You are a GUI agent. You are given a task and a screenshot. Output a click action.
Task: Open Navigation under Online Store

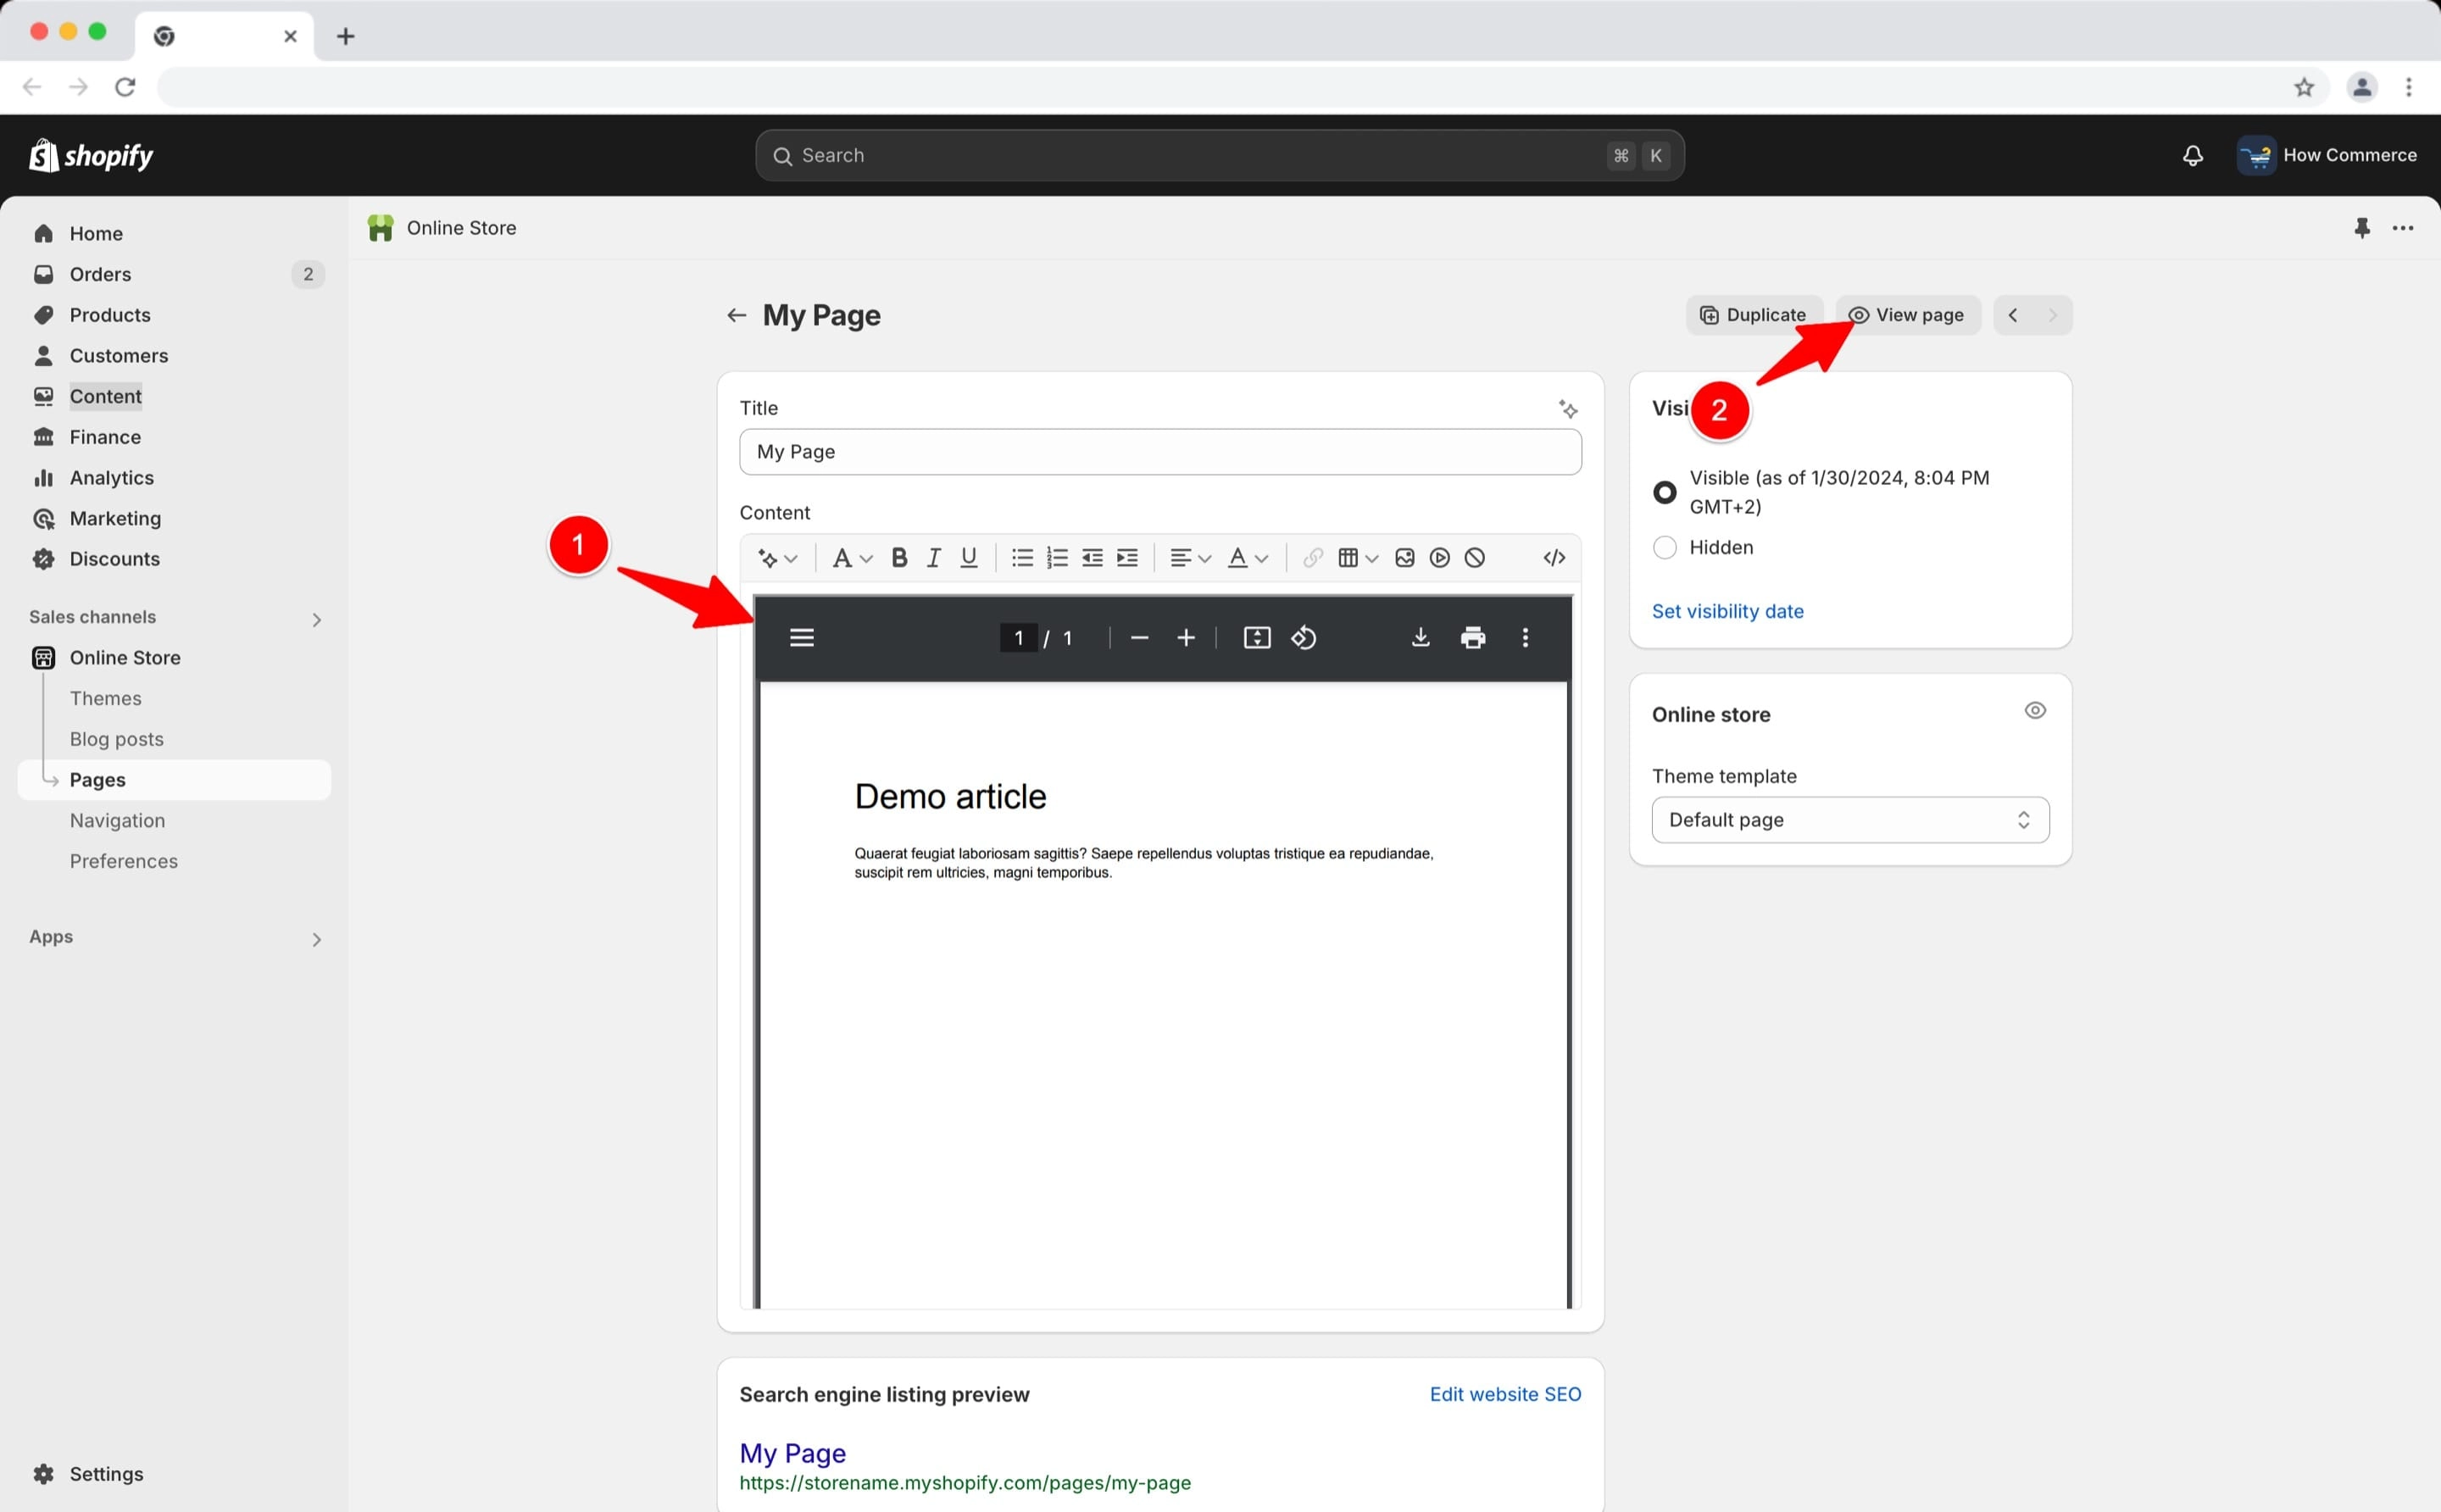coord(117,821)
